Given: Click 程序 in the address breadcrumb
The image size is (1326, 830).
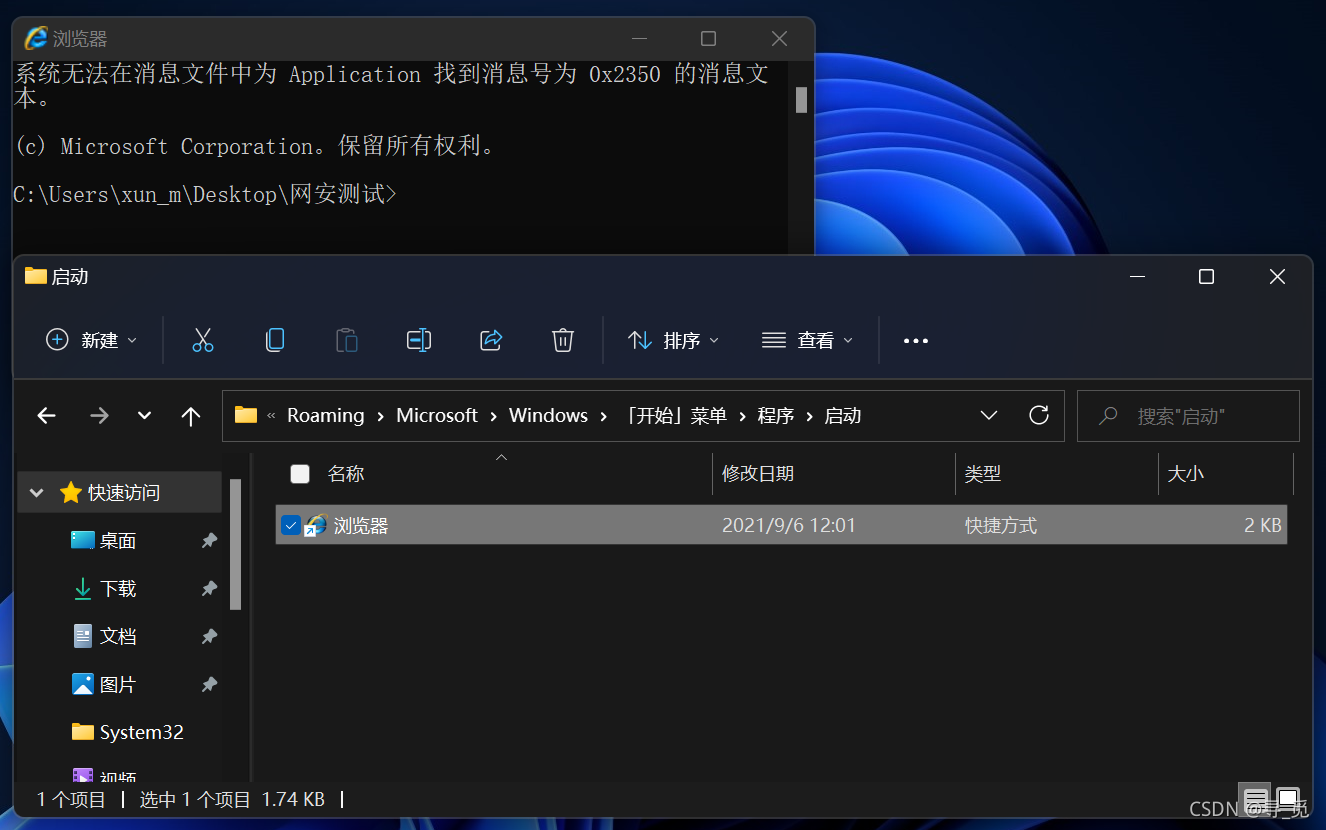Looking at the screenshot, I should click(776, 416).
